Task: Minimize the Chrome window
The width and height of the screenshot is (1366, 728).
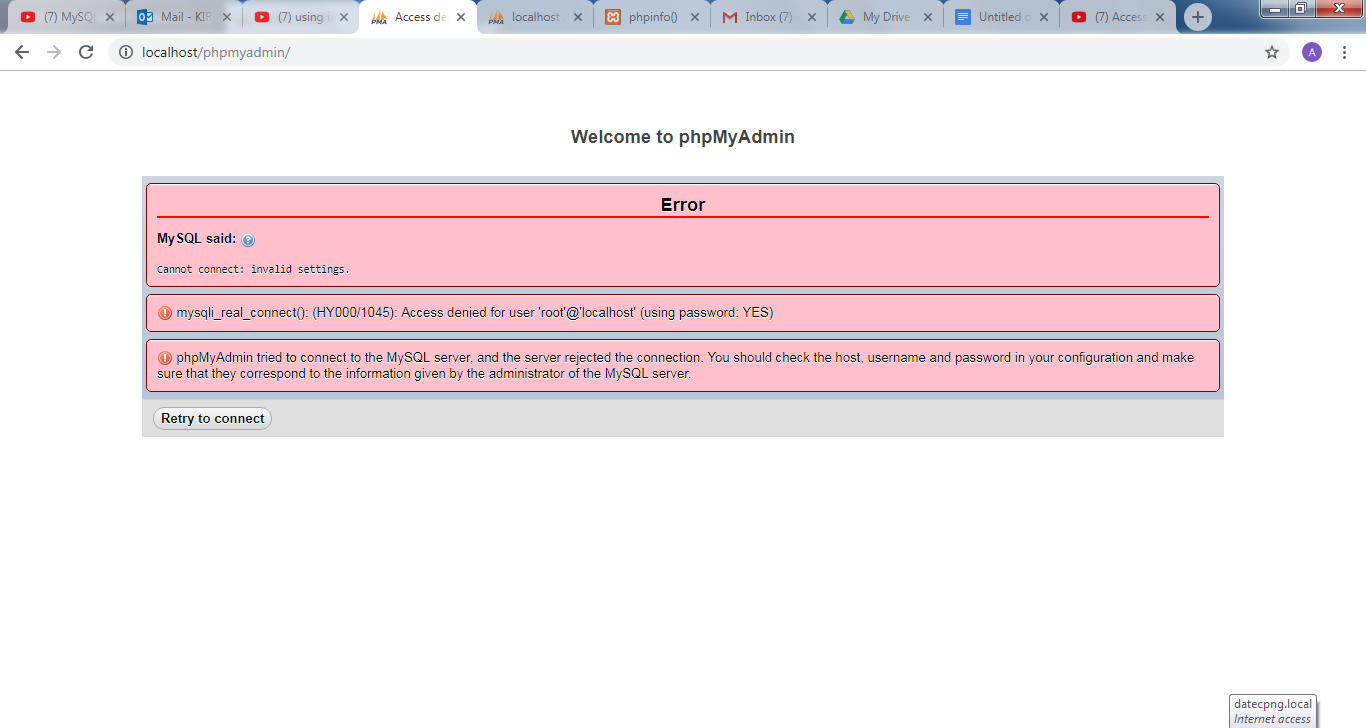Action: [x=1275, y=8]
